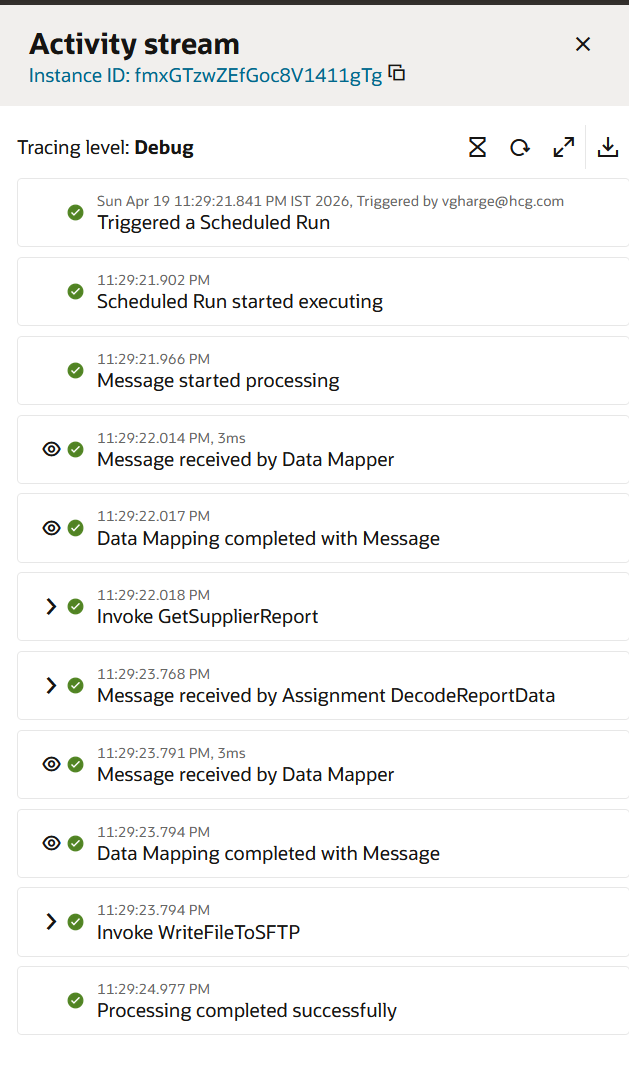View payload of 11:29:23.791 Message received by Data Mapper
This screenshot has height=1090, width=629.
51,764
